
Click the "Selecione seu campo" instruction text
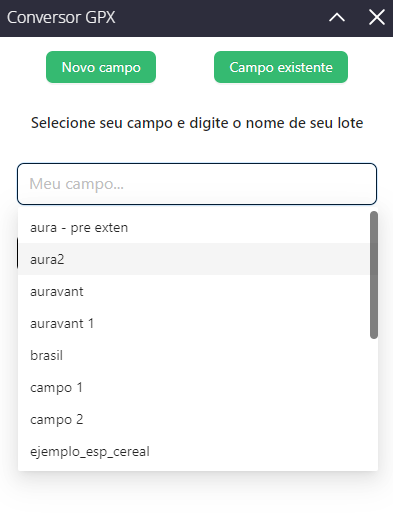(x=197, y=123)
